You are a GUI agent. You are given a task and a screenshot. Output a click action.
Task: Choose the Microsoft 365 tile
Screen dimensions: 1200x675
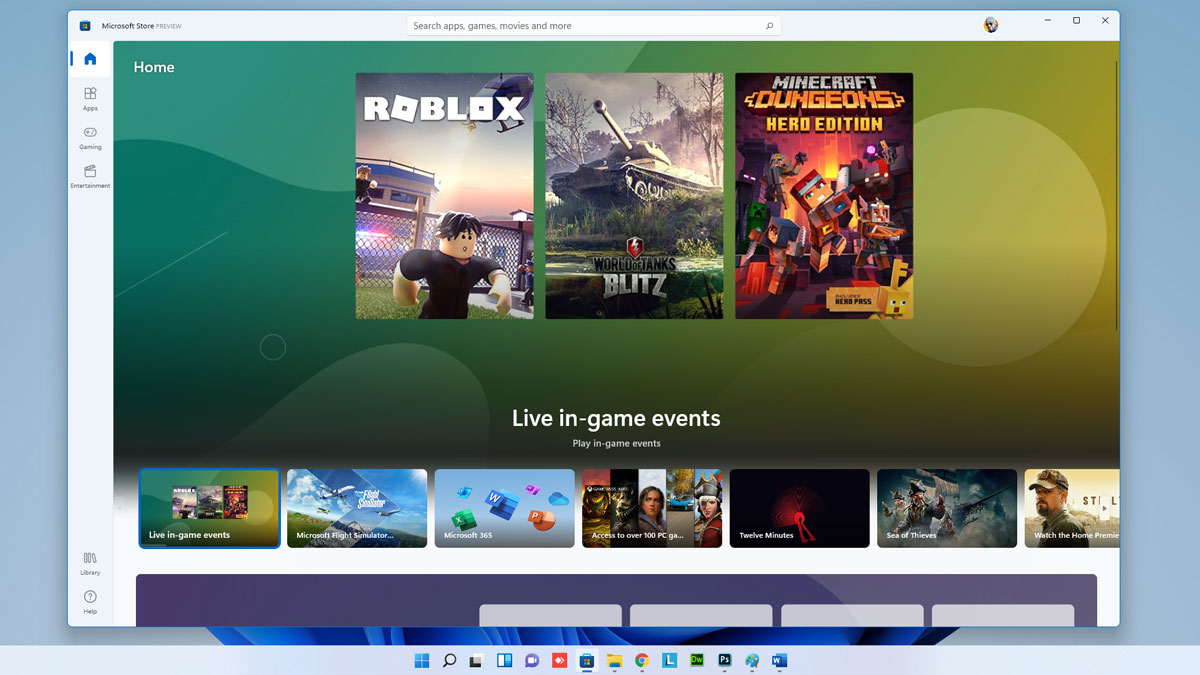[504, 508]
